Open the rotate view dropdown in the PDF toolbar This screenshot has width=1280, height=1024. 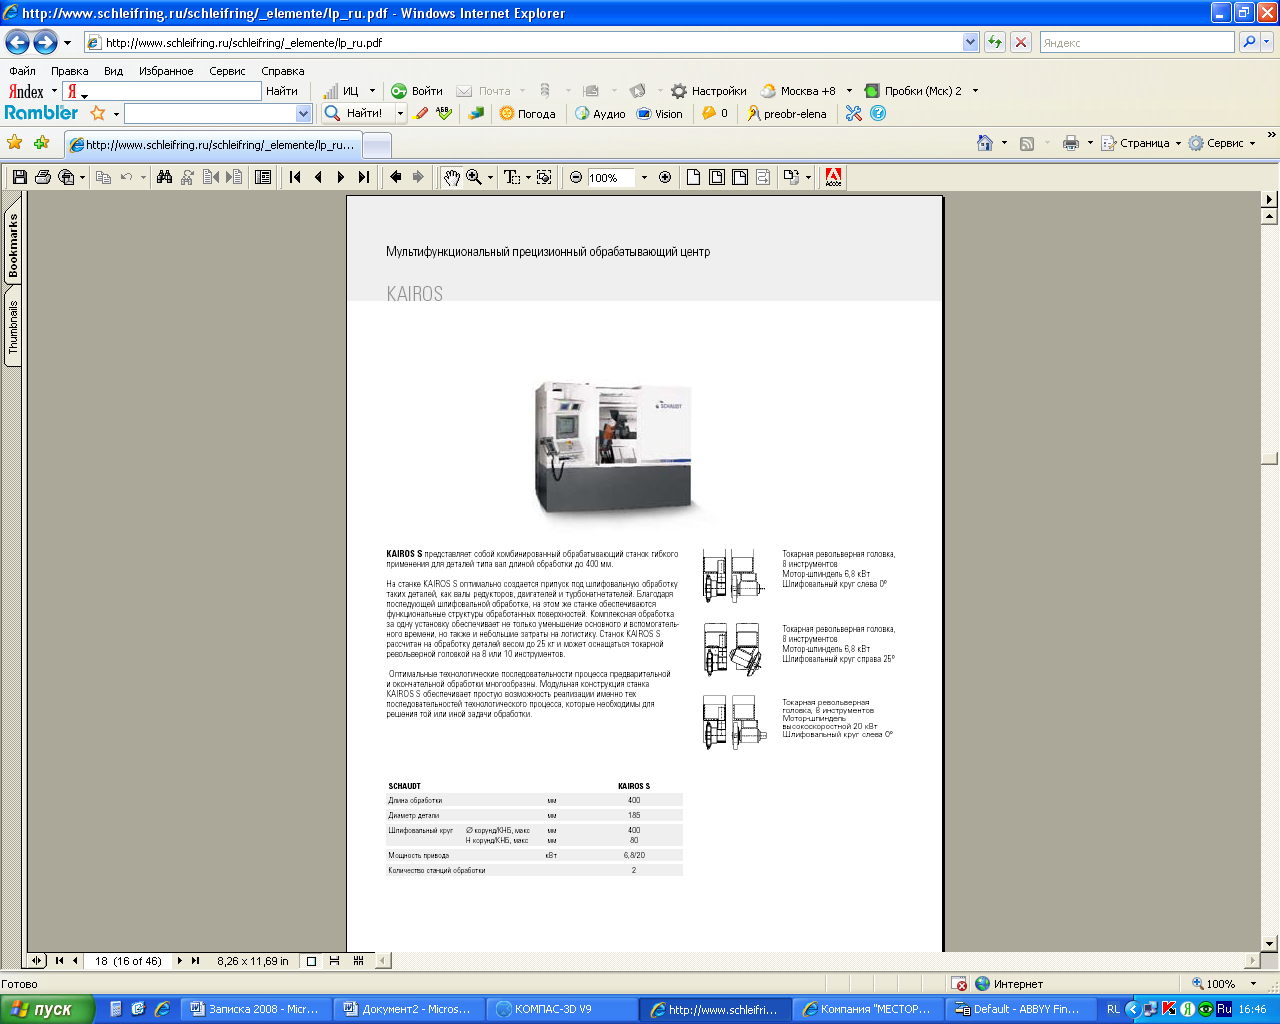(809, 178)
